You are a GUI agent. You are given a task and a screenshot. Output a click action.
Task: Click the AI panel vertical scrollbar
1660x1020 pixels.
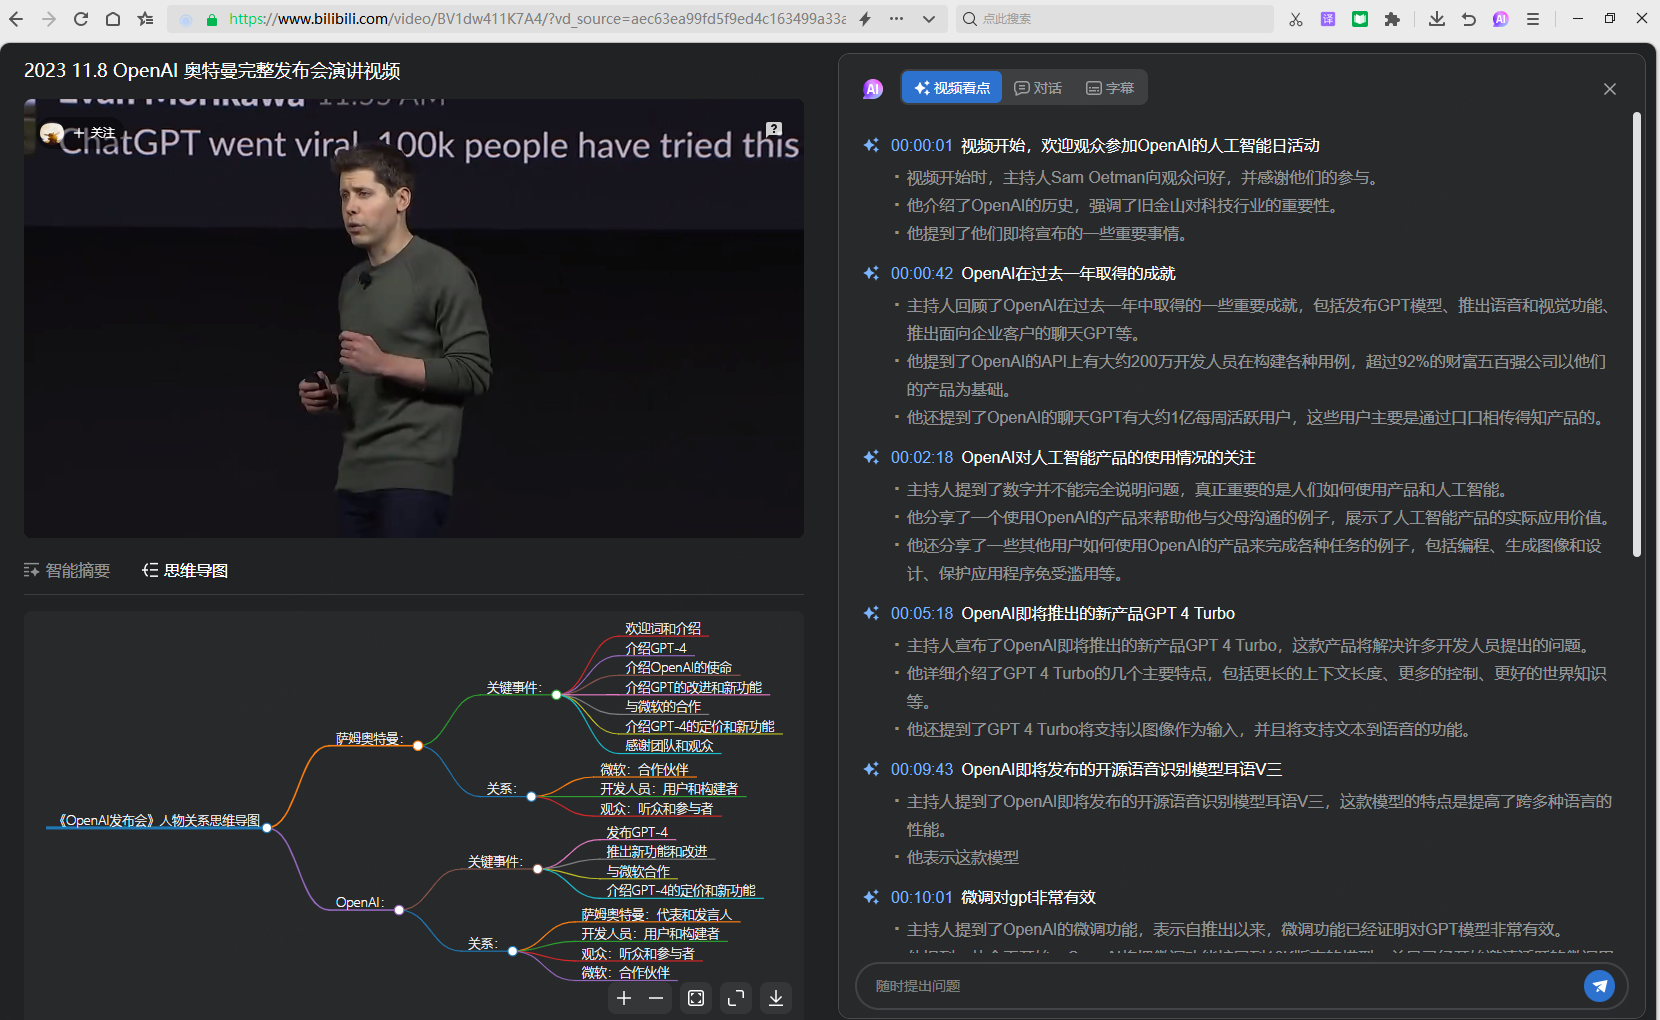[x=1637, y=335]
